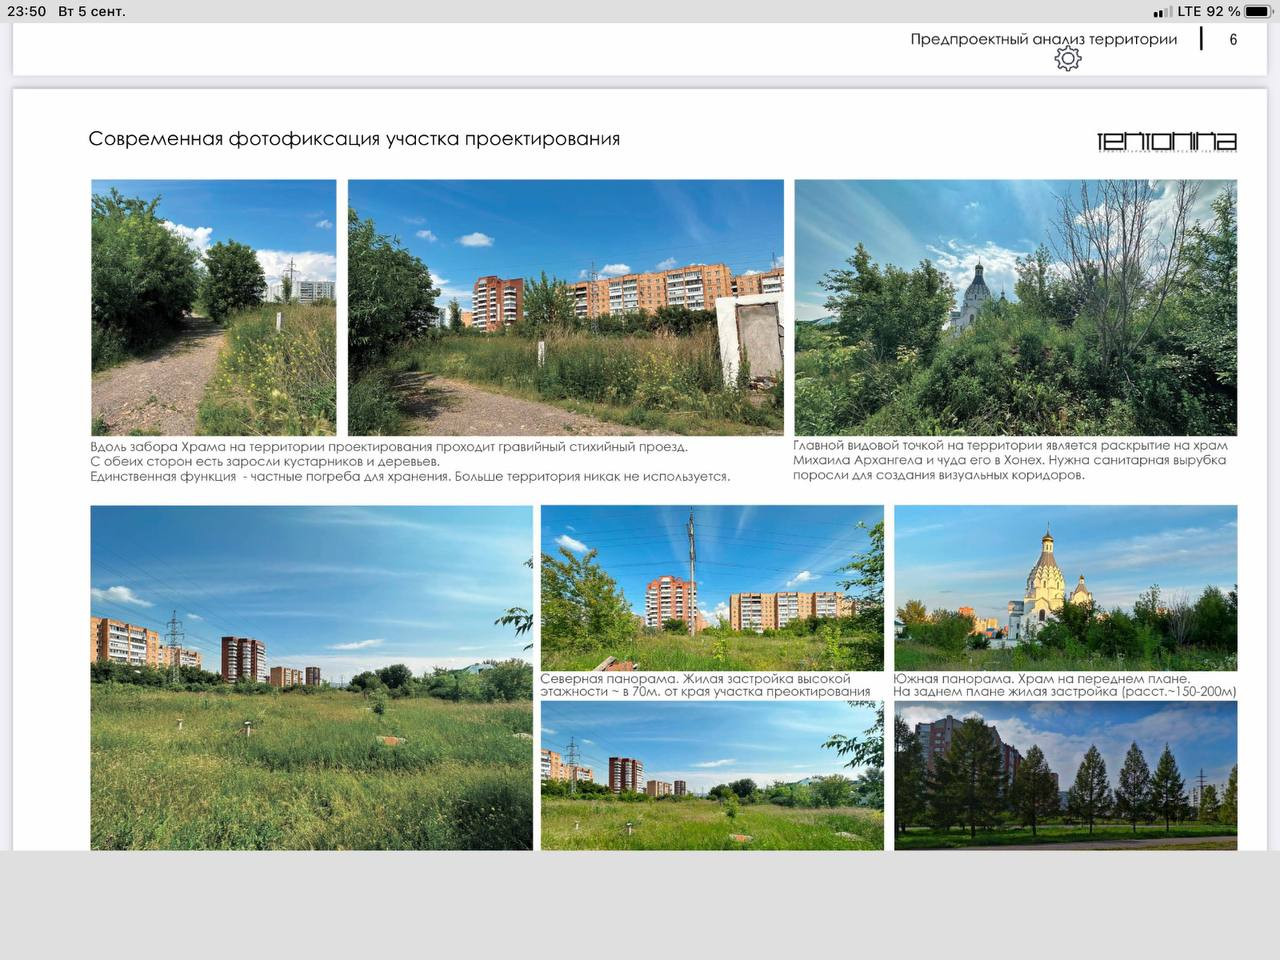Tap the cellular signal bars indicator
The height and width of the screenshot is (960, 1280).
[1162, 12]
